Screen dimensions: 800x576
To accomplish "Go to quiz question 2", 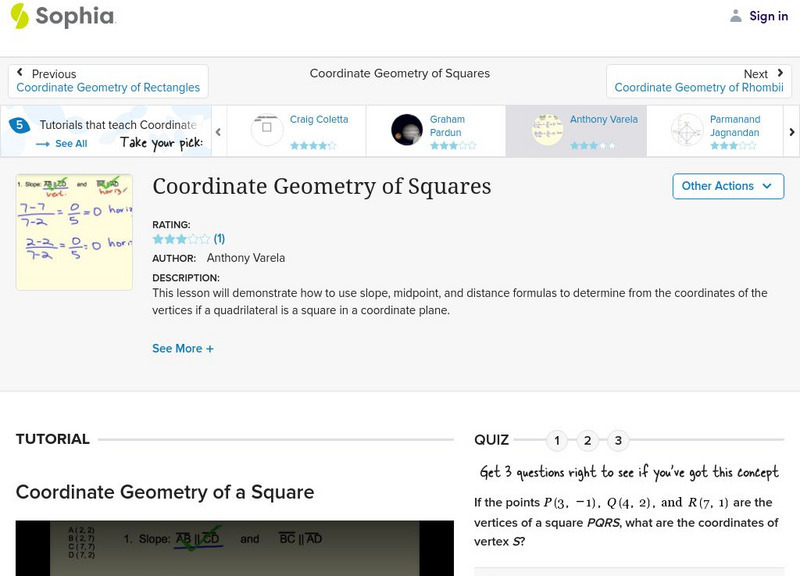I will (x=588, y=441).
